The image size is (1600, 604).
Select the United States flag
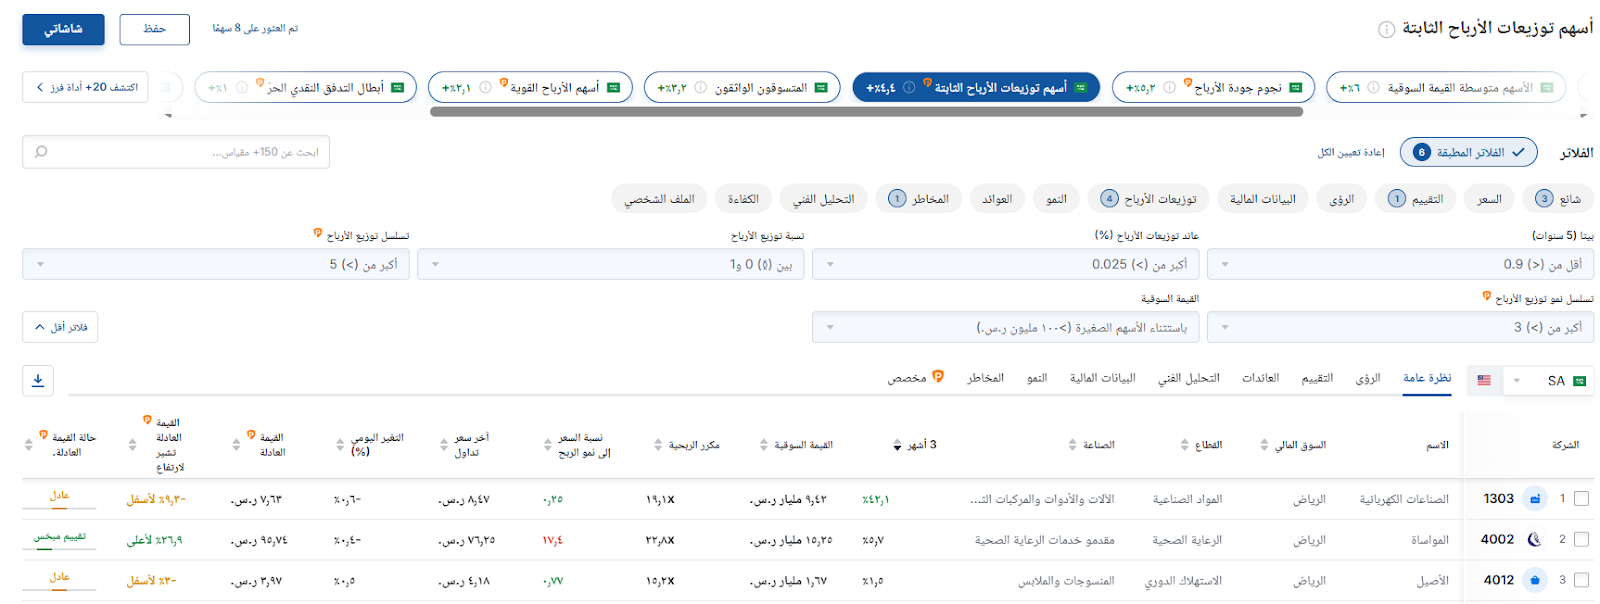click(x=1484, y=380)
